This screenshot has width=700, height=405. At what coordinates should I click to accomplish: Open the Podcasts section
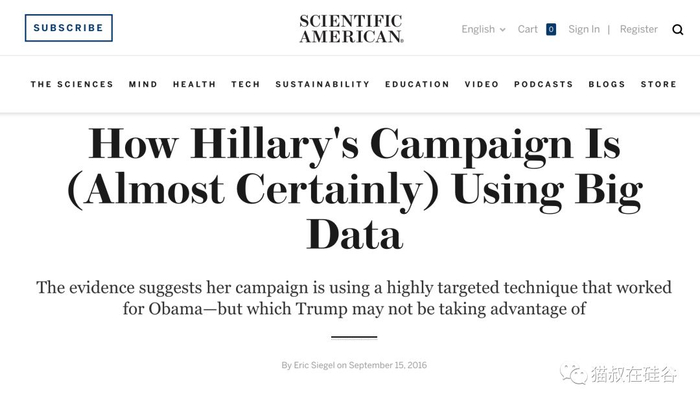coord(544,84)
